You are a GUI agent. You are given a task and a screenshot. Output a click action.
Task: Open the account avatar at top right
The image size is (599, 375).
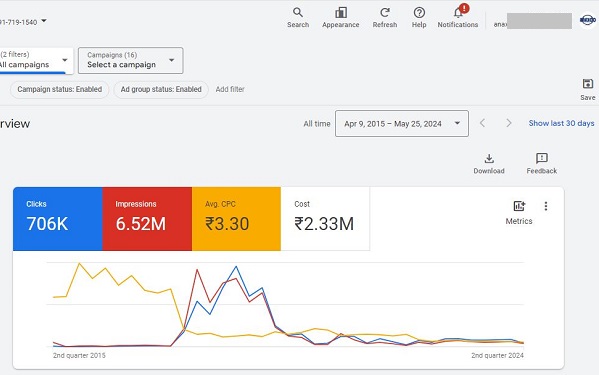pyautogui.click(x=588, y=20)
